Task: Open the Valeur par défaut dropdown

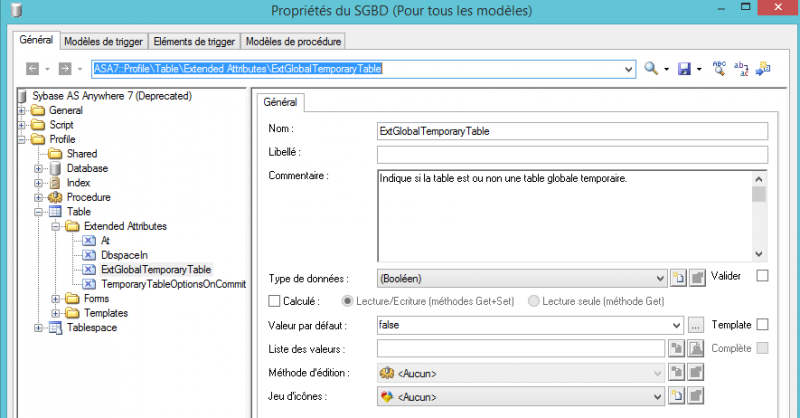Action: coord(677,325)
